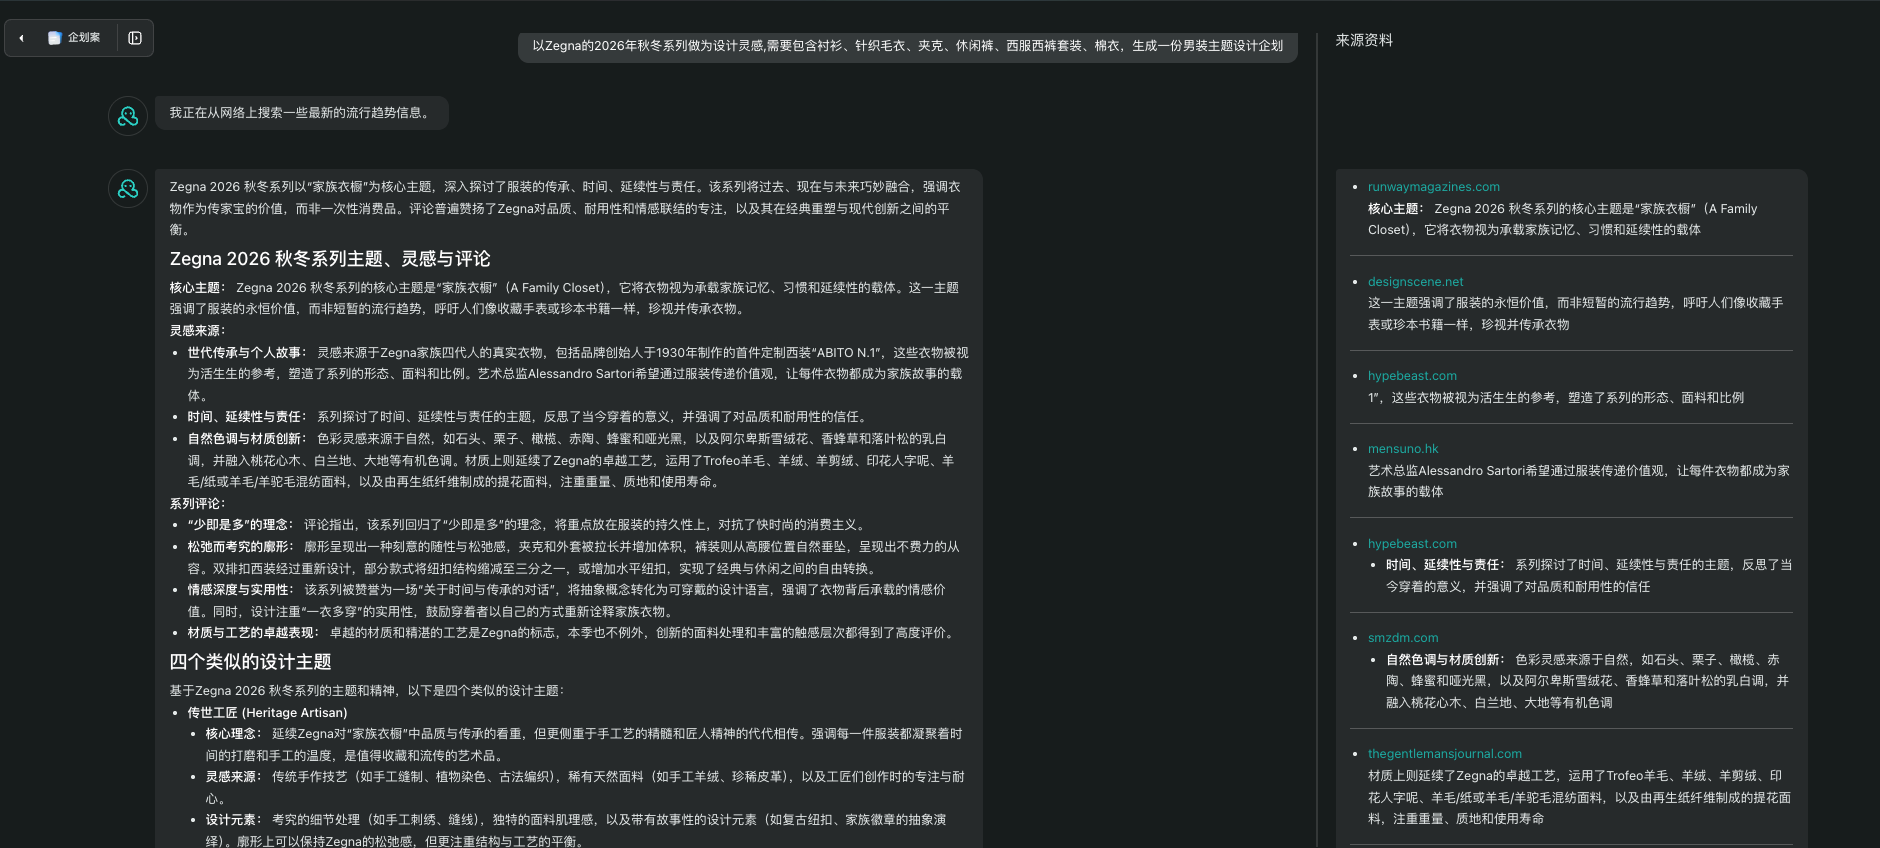Click the 设计元素： item under Heritage Artisan
The width and height of the screenshot is (1880, 848).
(576, 831)
